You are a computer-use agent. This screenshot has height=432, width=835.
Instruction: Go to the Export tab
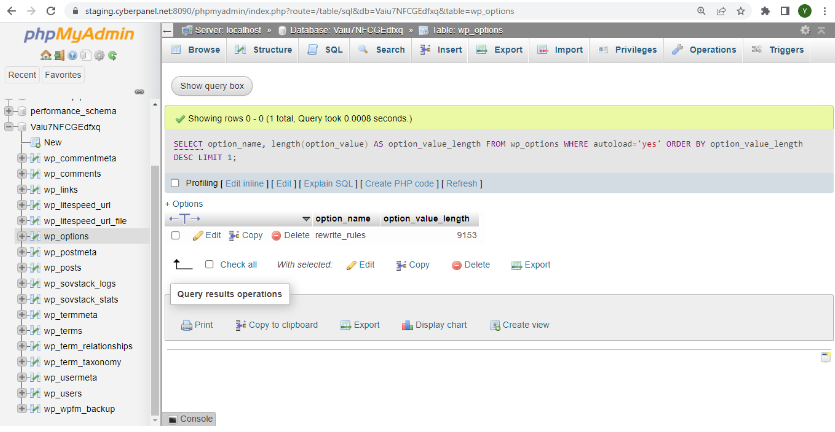[499, 50]
